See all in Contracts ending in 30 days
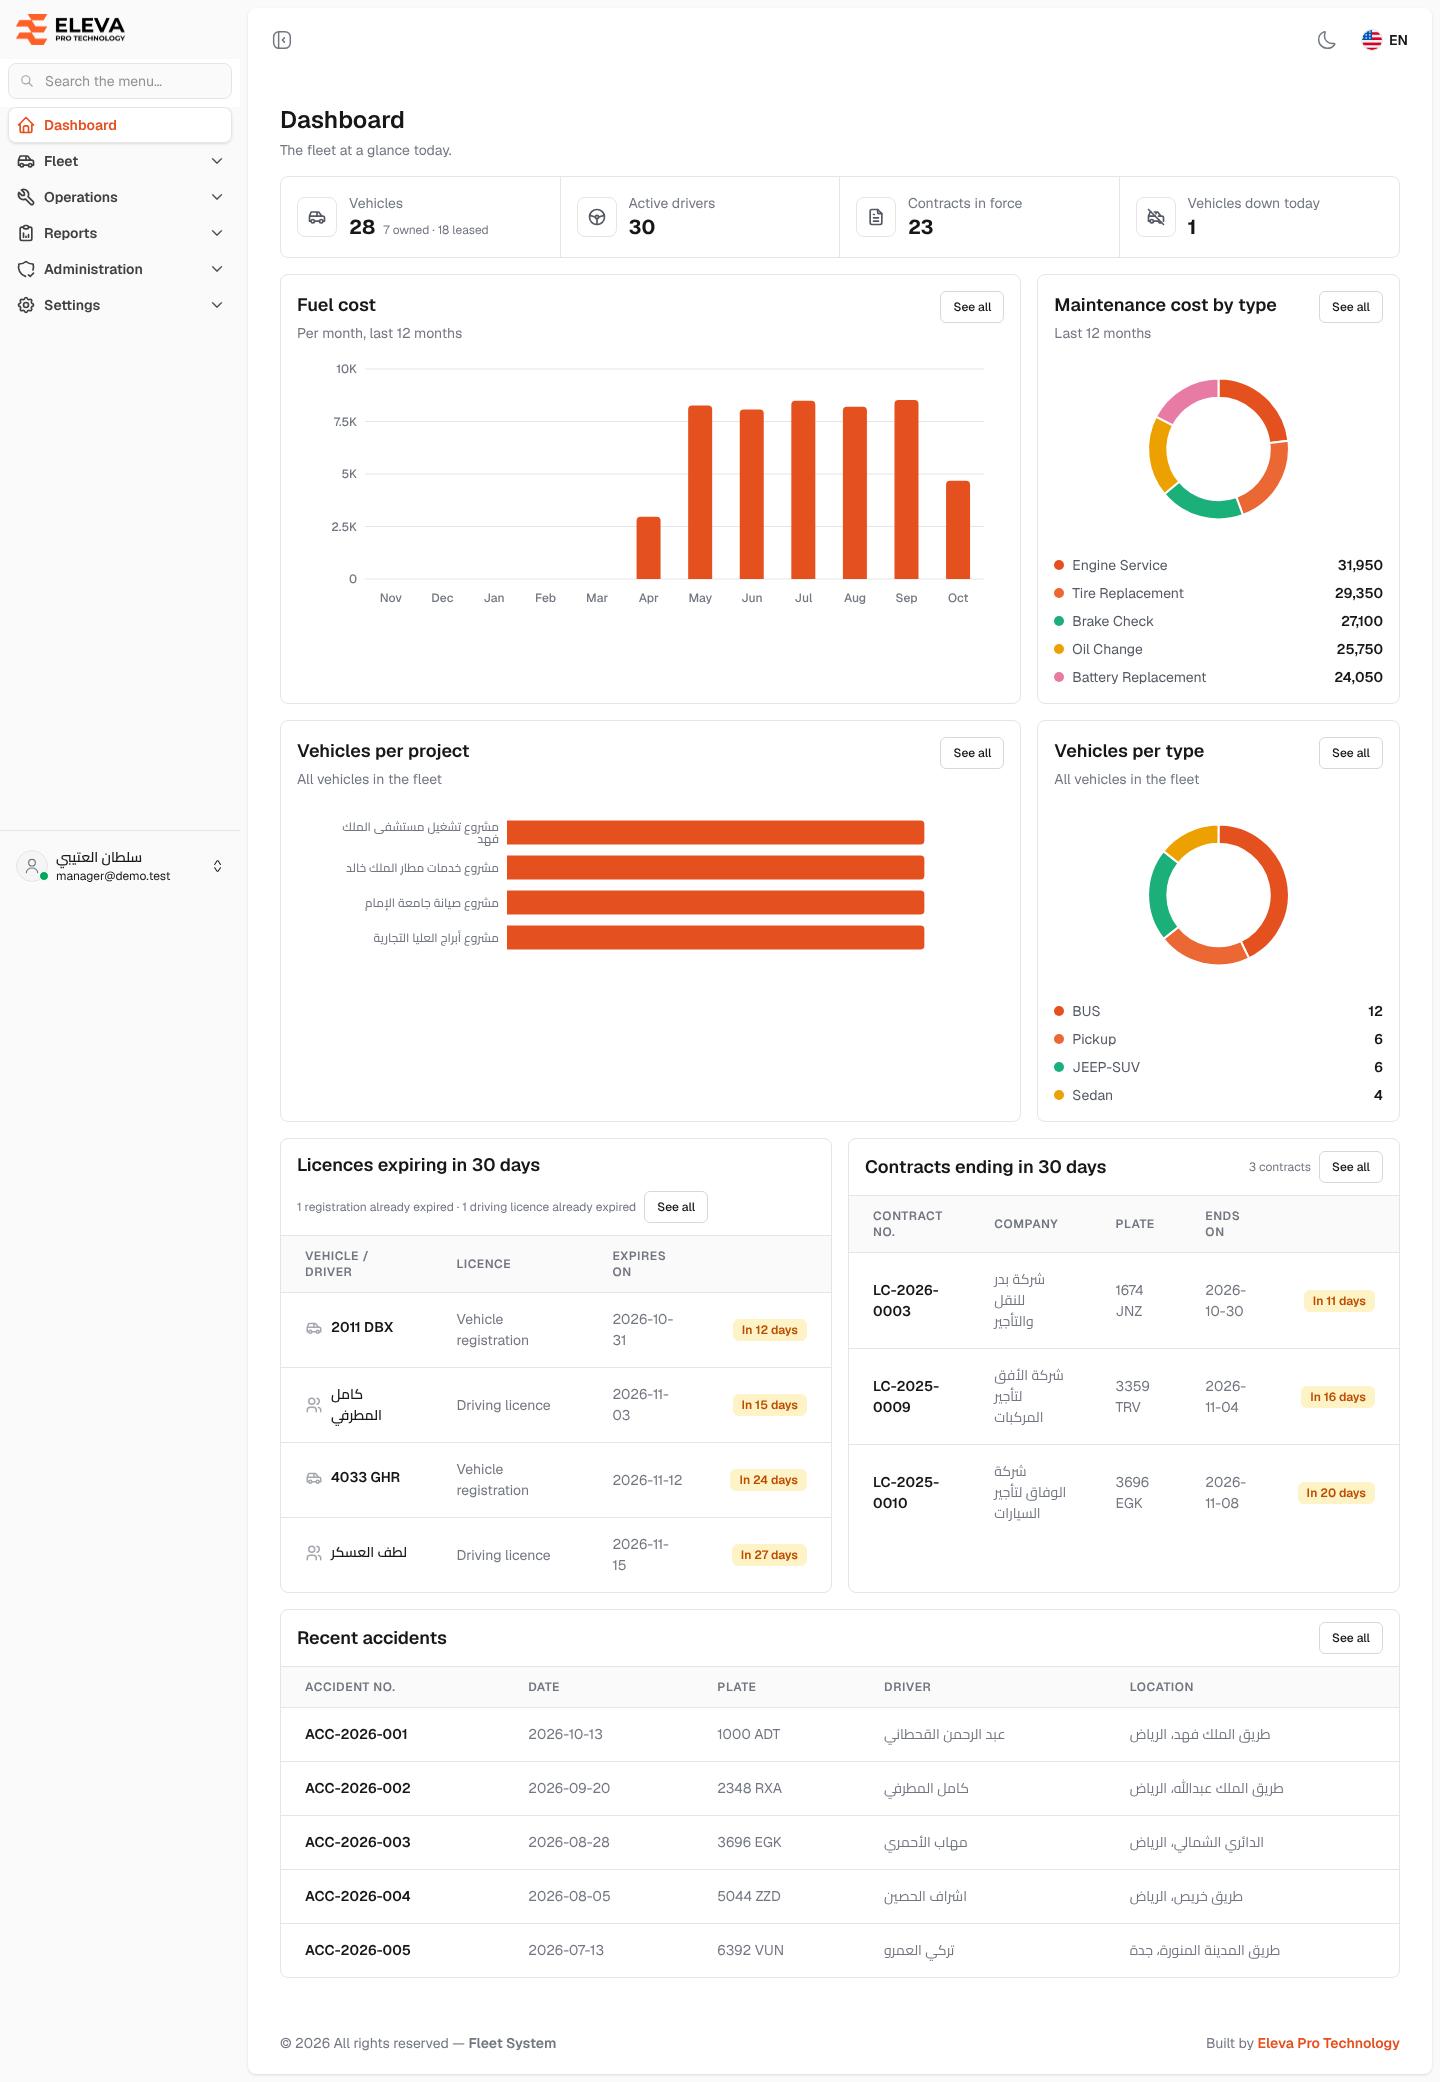This screenshot has height=2082, width=1440. 1351,1167
